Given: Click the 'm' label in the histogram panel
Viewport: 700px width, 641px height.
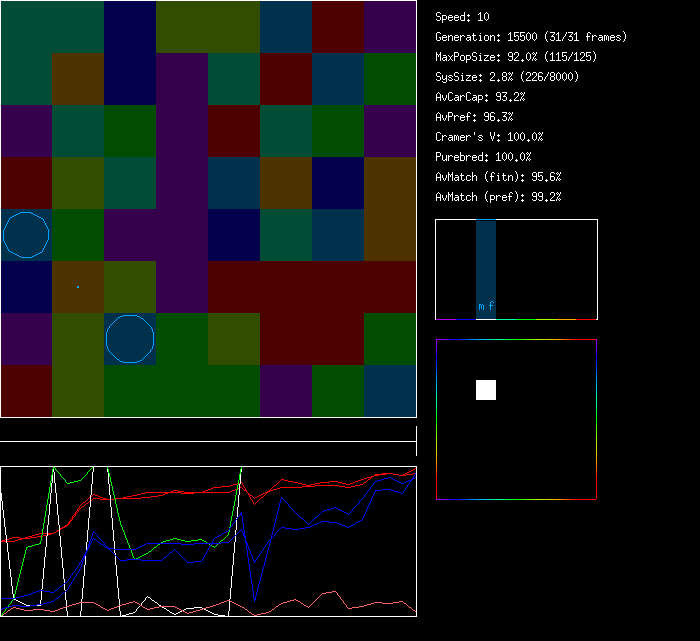Looking at the screenshot, I should point(481,307).
